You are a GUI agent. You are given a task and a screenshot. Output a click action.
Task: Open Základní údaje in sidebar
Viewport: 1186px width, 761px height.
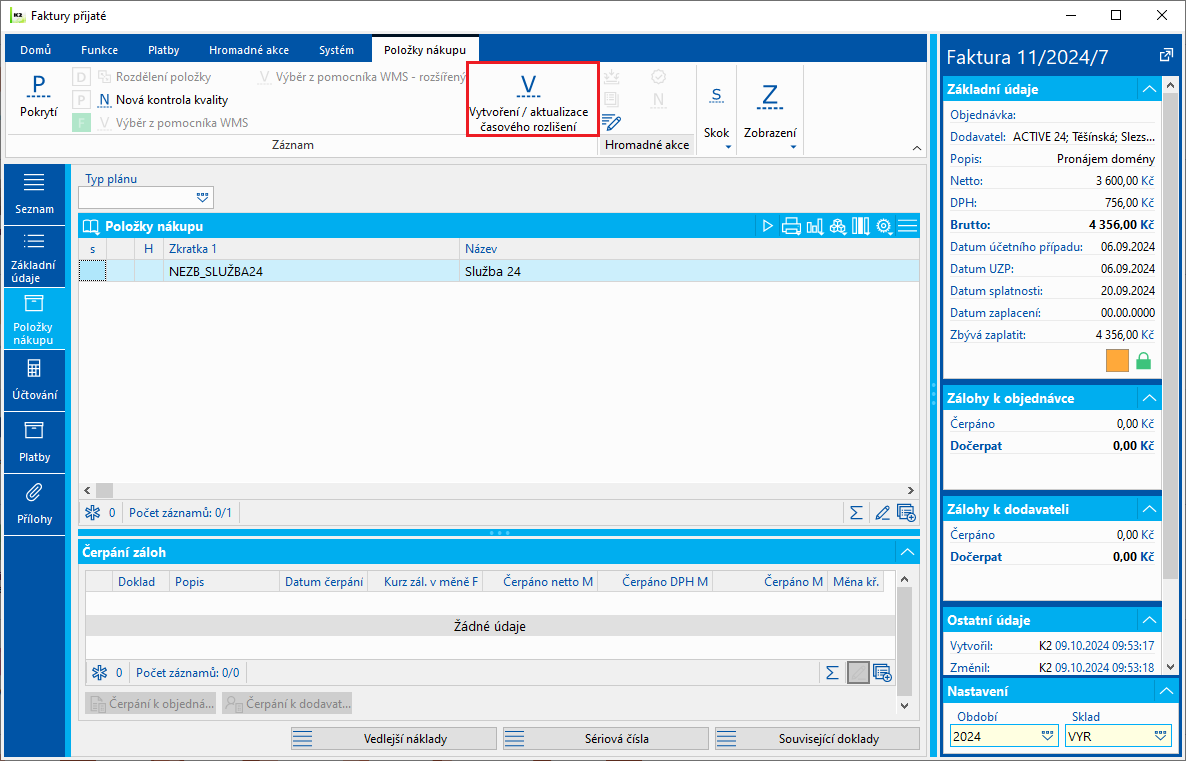34,257
